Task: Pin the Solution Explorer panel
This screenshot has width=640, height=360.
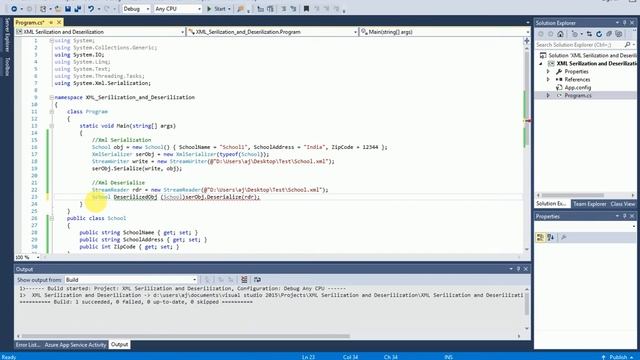Action: coord(624,23)
